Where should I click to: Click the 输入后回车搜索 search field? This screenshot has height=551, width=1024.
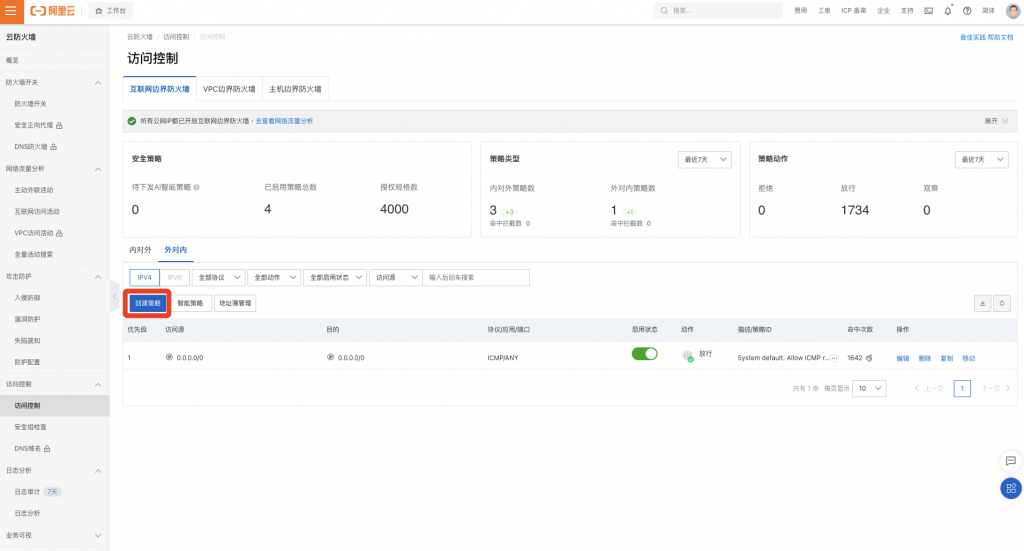476,277
